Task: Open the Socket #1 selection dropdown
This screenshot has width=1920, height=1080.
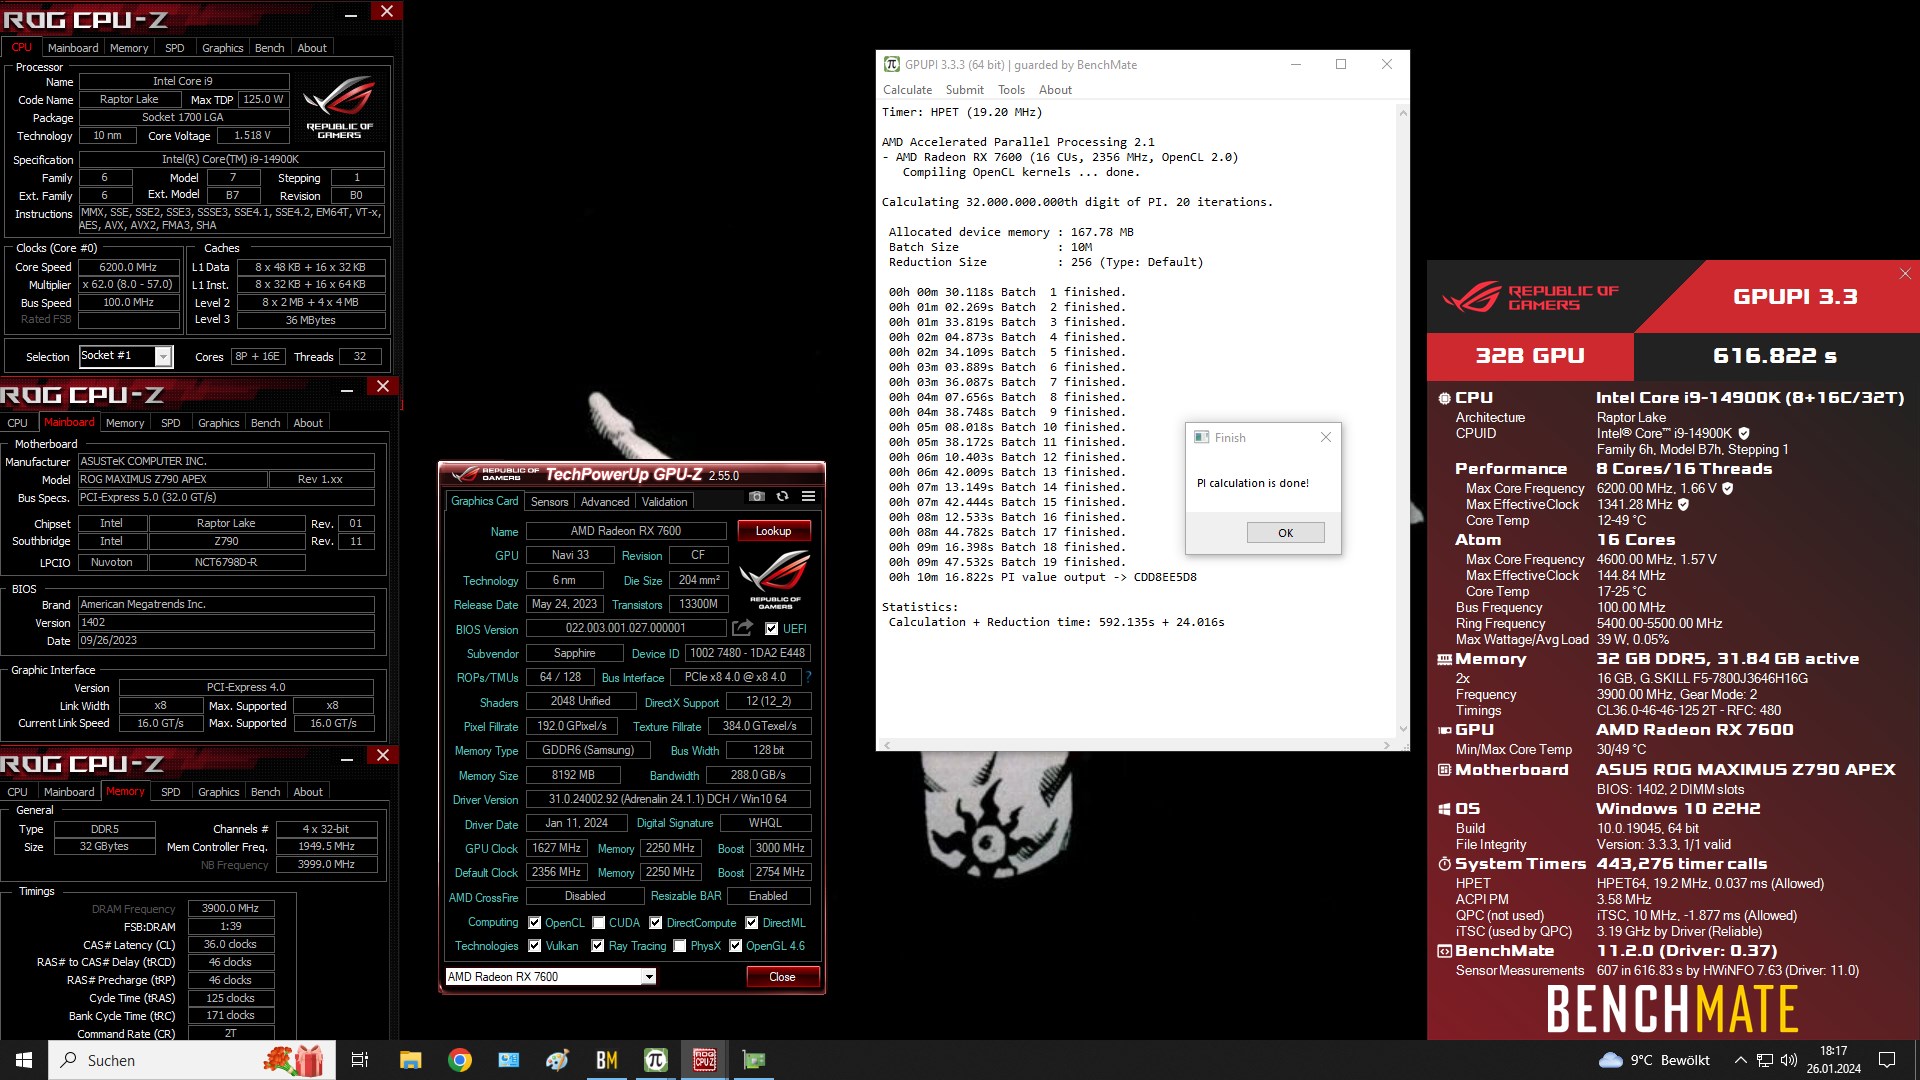Action: [x=163, y=356]
